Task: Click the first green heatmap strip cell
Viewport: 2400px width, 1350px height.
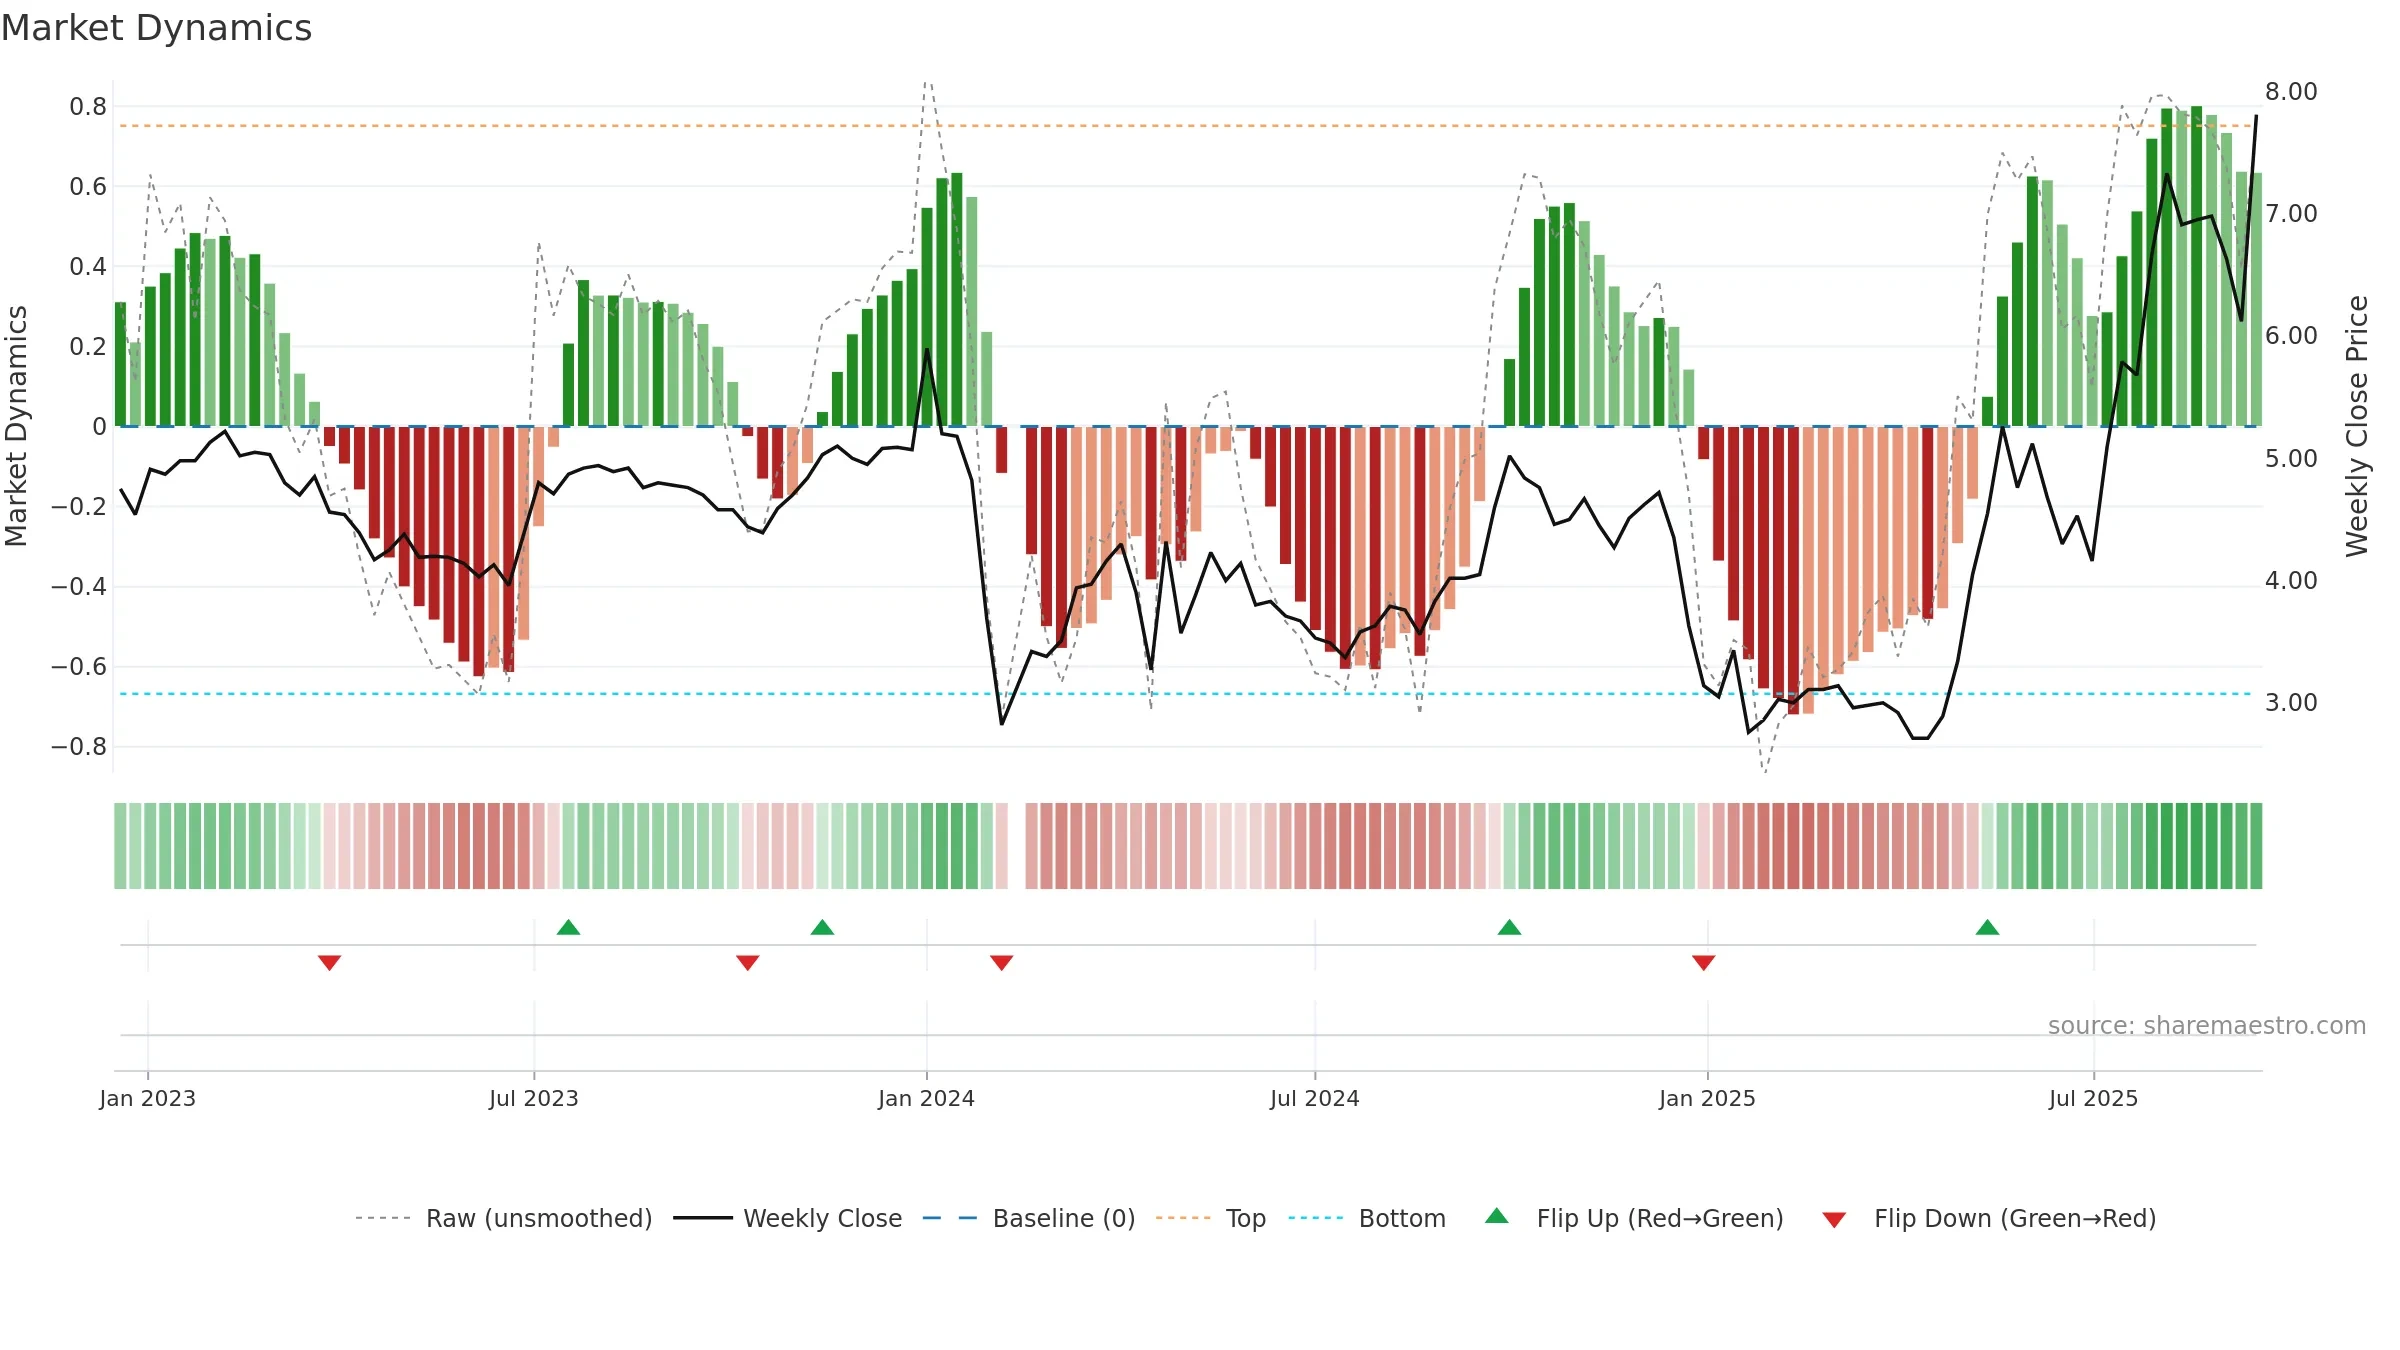Action: coord(120,846)
